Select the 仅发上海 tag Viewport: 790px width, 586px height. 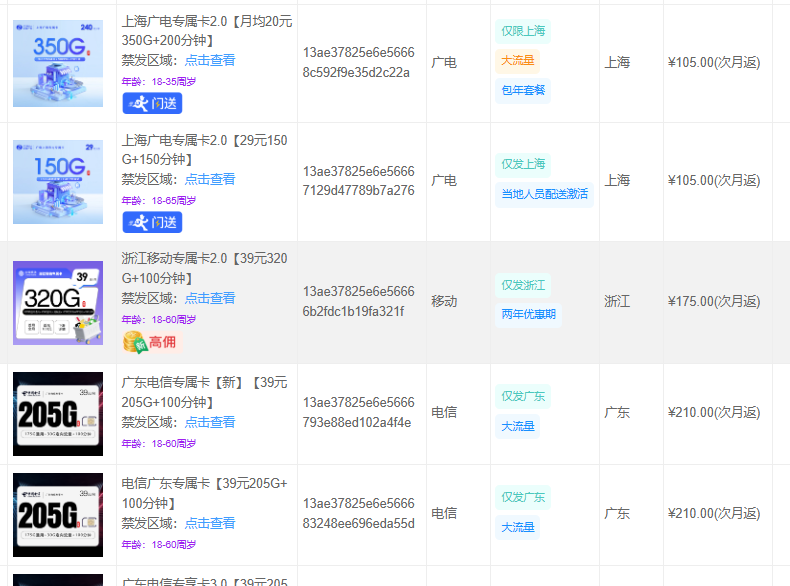pos(523,164)
